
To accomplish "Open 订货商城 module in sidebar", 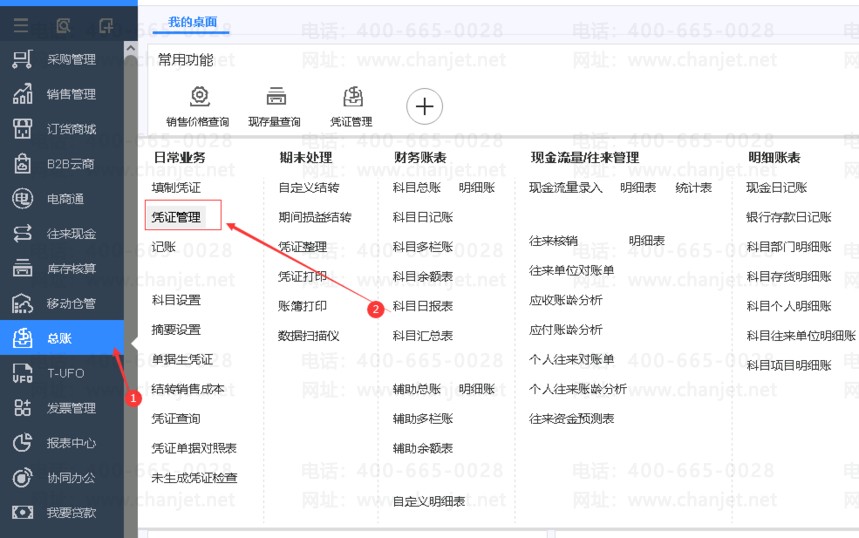I will (x=62, y=129).
